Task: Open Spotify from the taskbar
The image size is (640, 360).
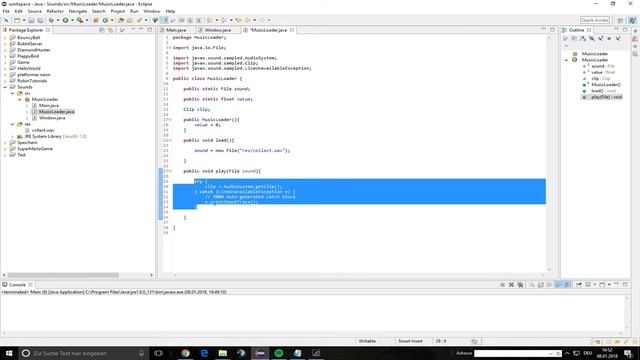Action: coord(279,353)
